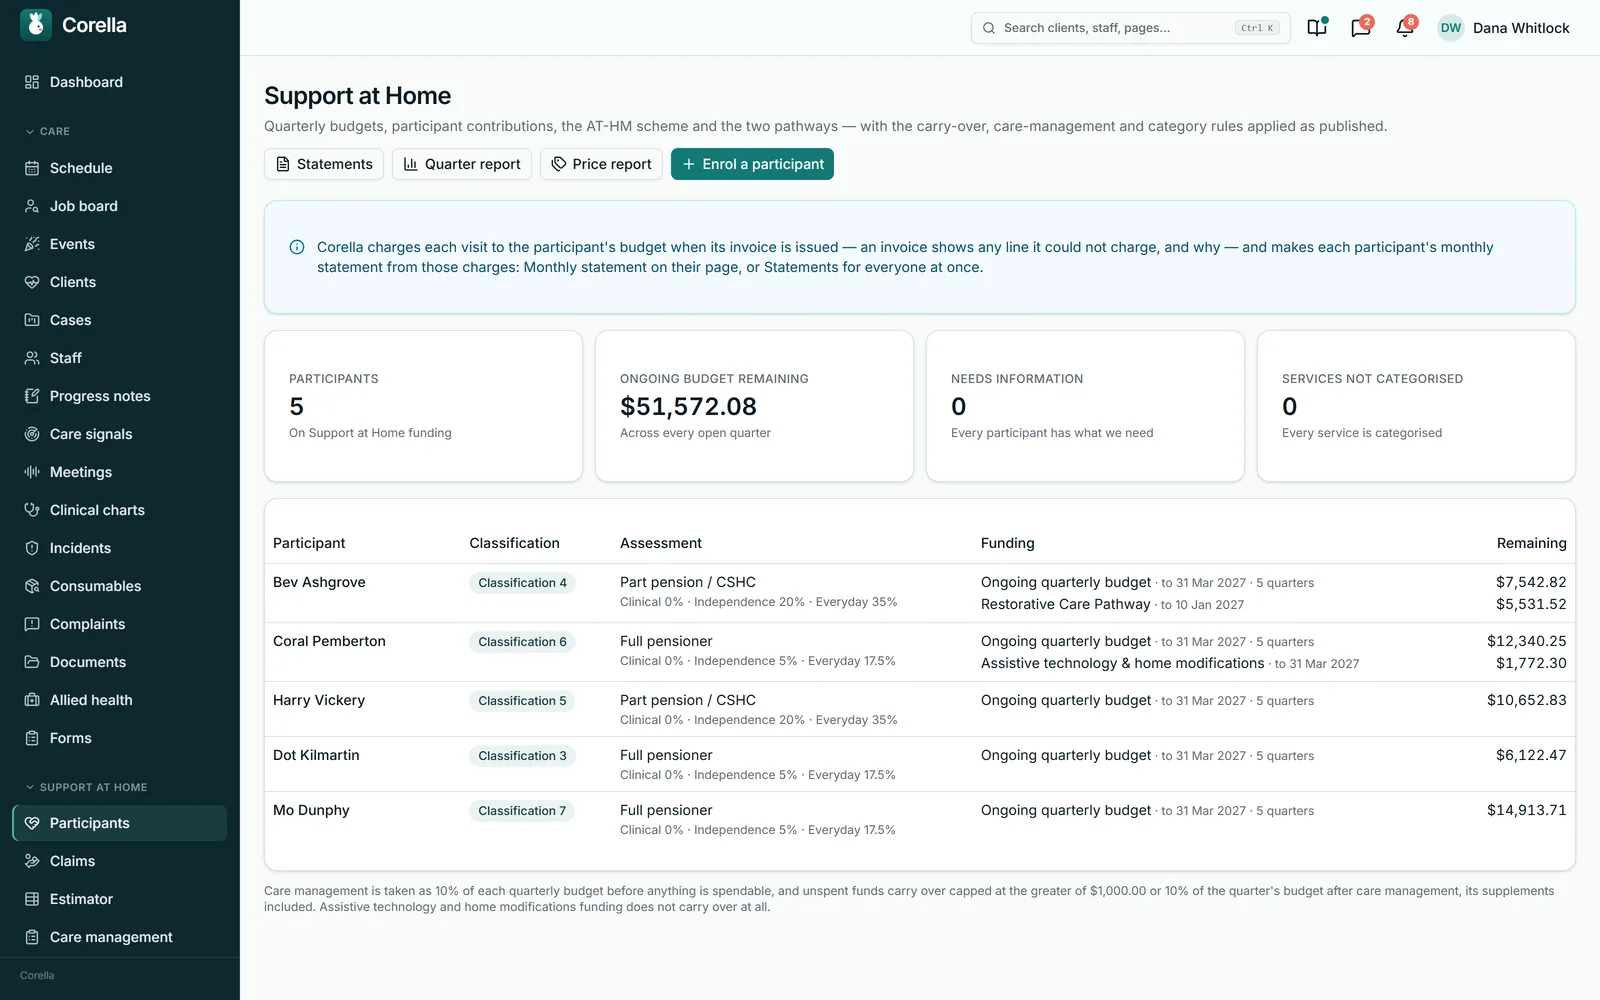Click the Ctrl K shortcut badge
Screen dimensions: 1600x1000
point(1257,28)
